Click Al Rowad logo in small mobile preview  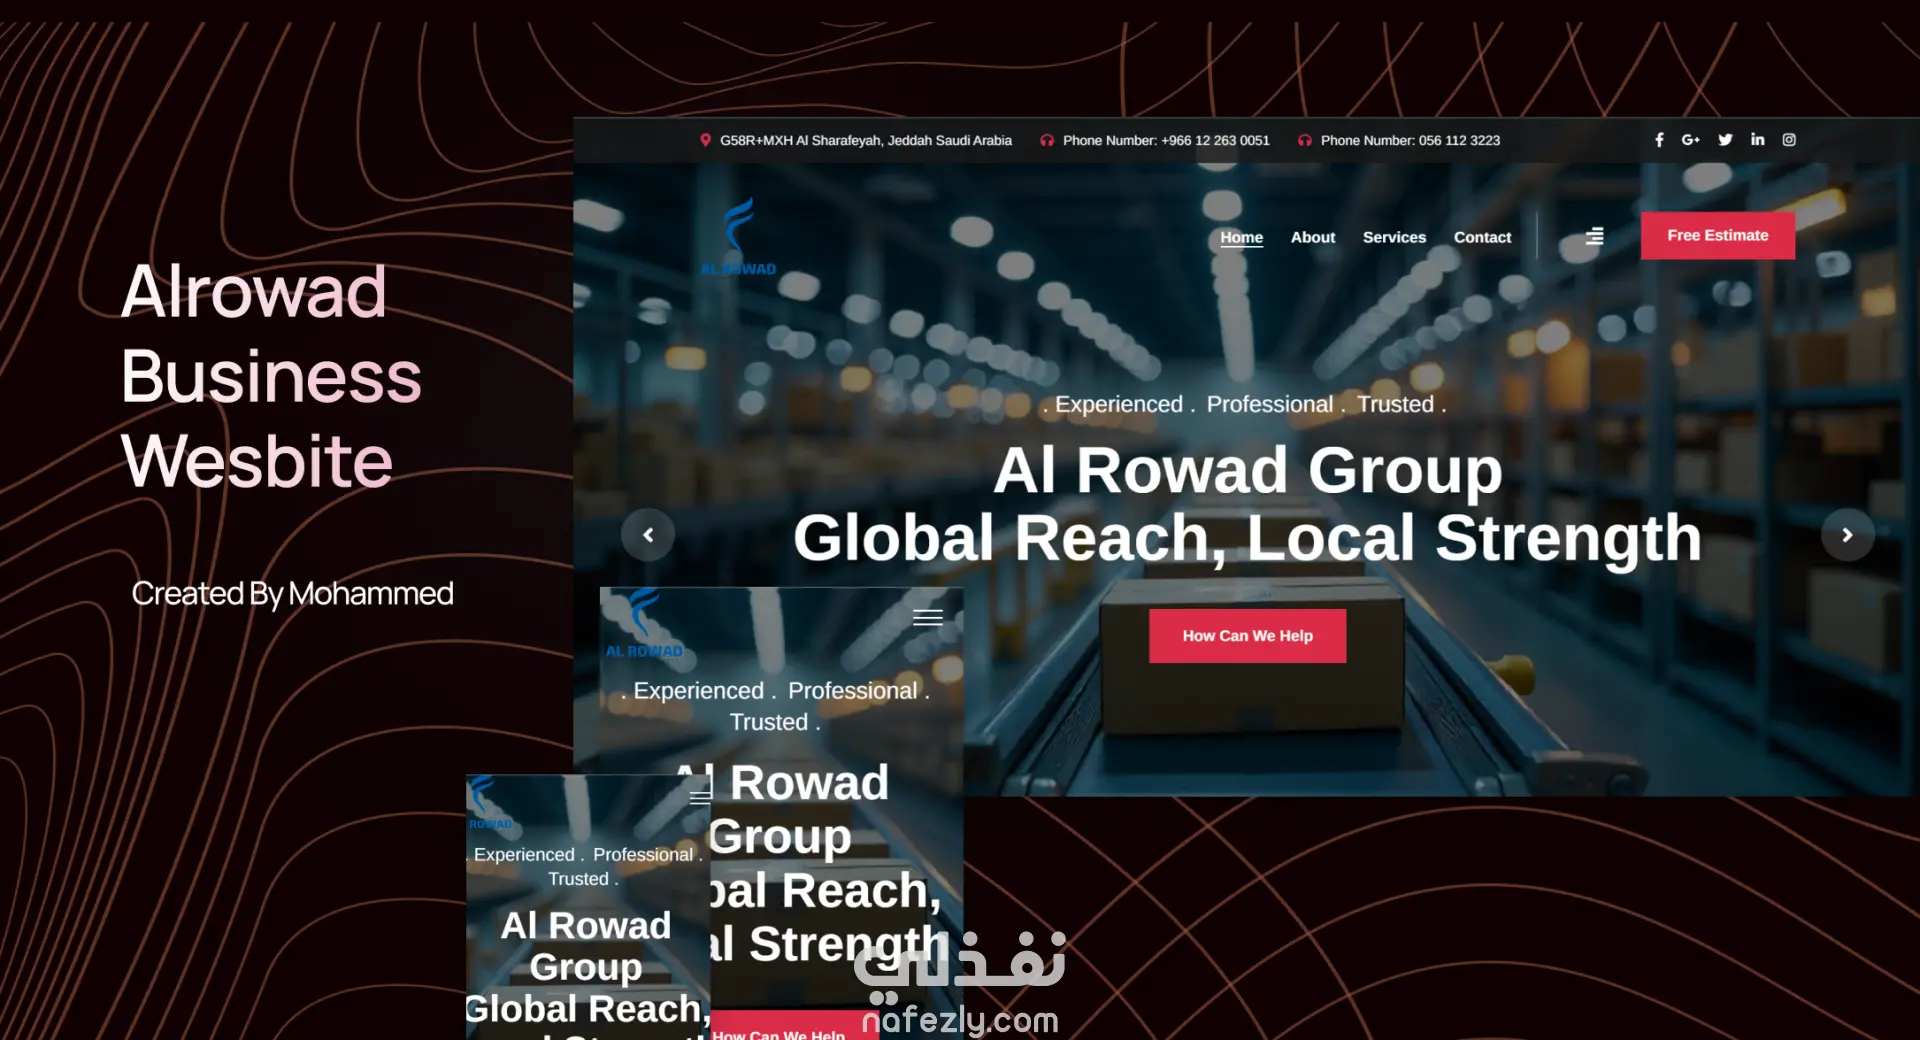489,803
